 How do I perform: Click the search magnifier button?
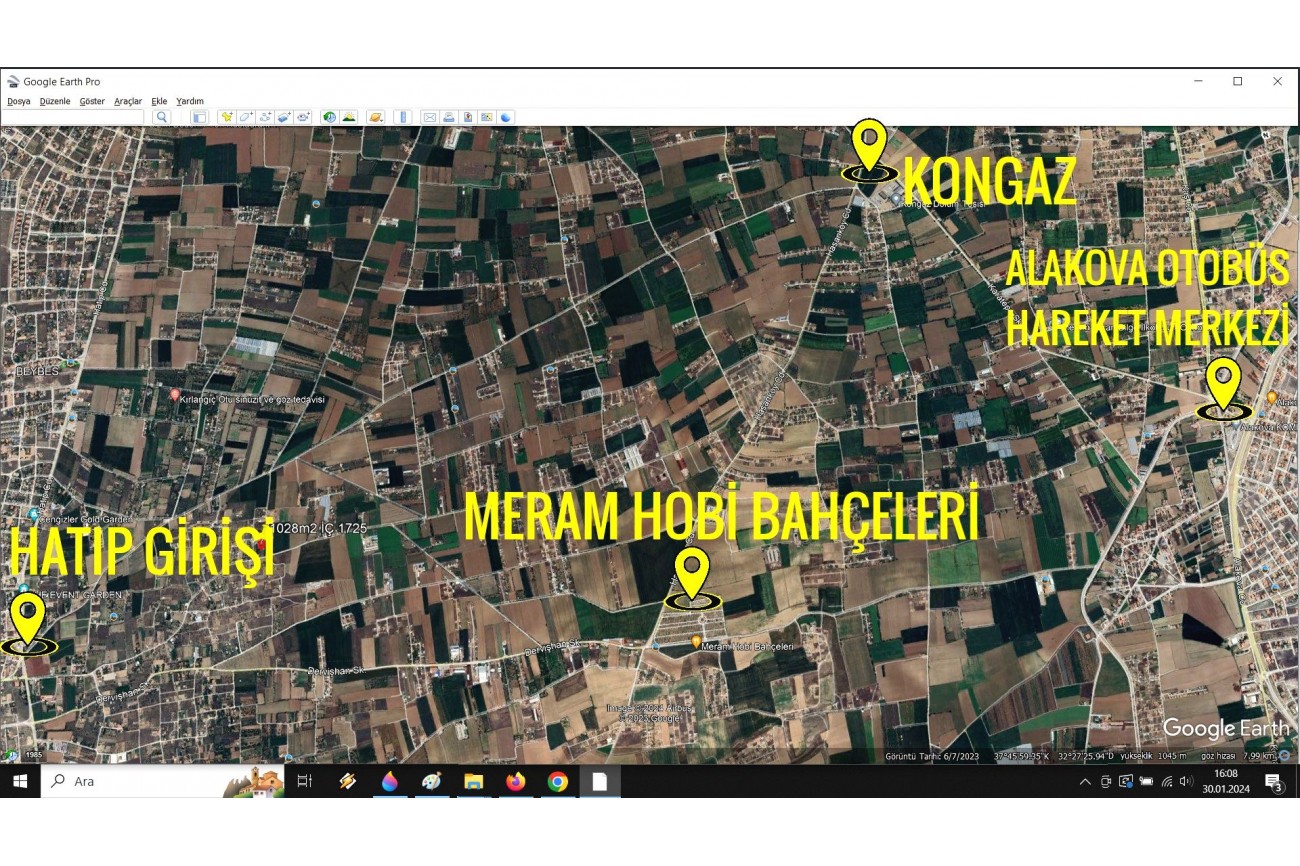coord(162,117)
